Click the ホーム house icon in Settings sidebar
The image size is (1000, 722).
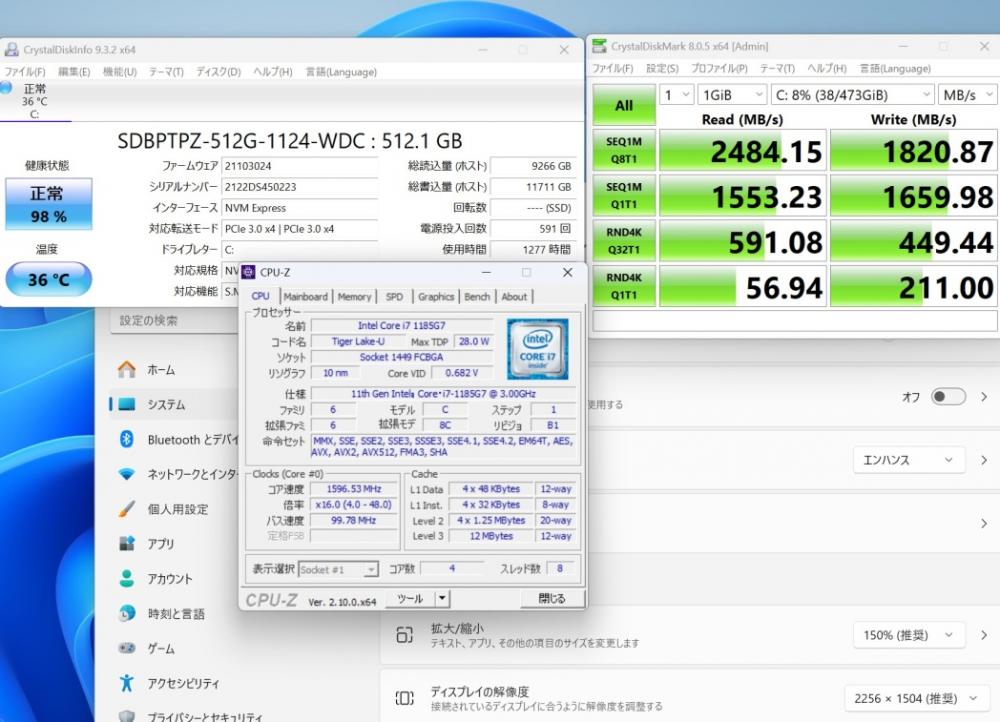click(127, 369)
